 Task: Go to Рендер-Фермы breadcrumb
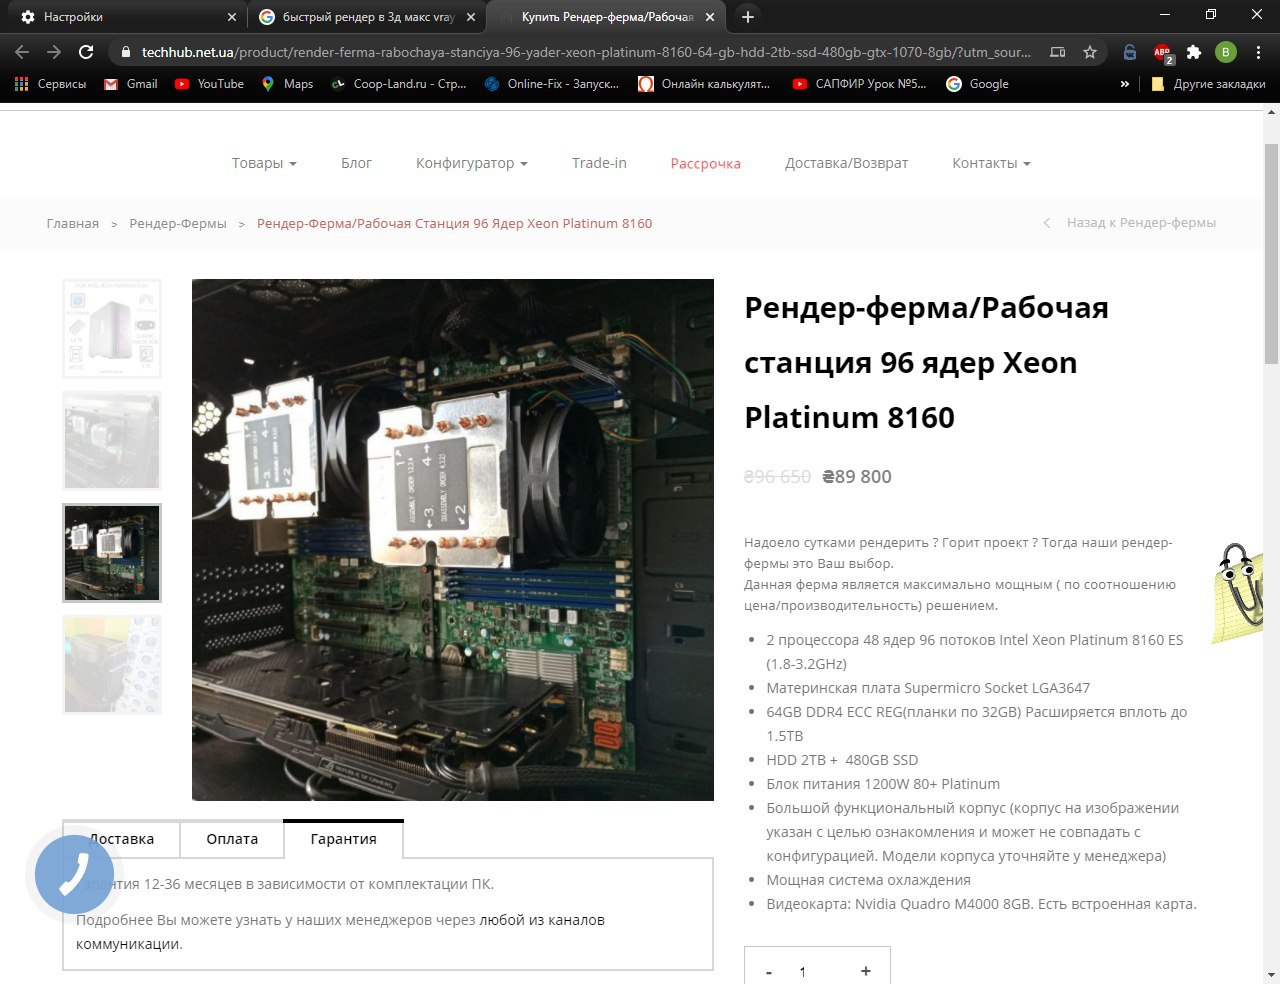pyautogui.click(x=178, y=224)
